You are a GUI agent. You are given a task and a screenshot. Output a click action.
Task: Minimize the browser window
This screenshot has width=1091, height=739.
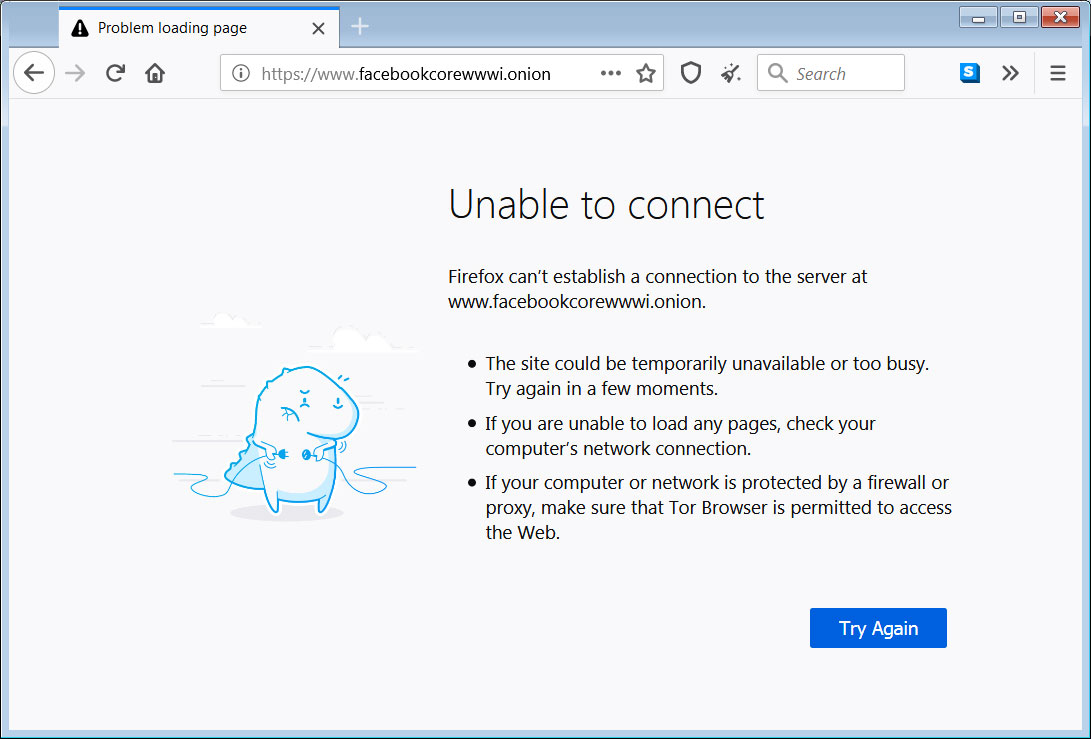tap(978, 17)
